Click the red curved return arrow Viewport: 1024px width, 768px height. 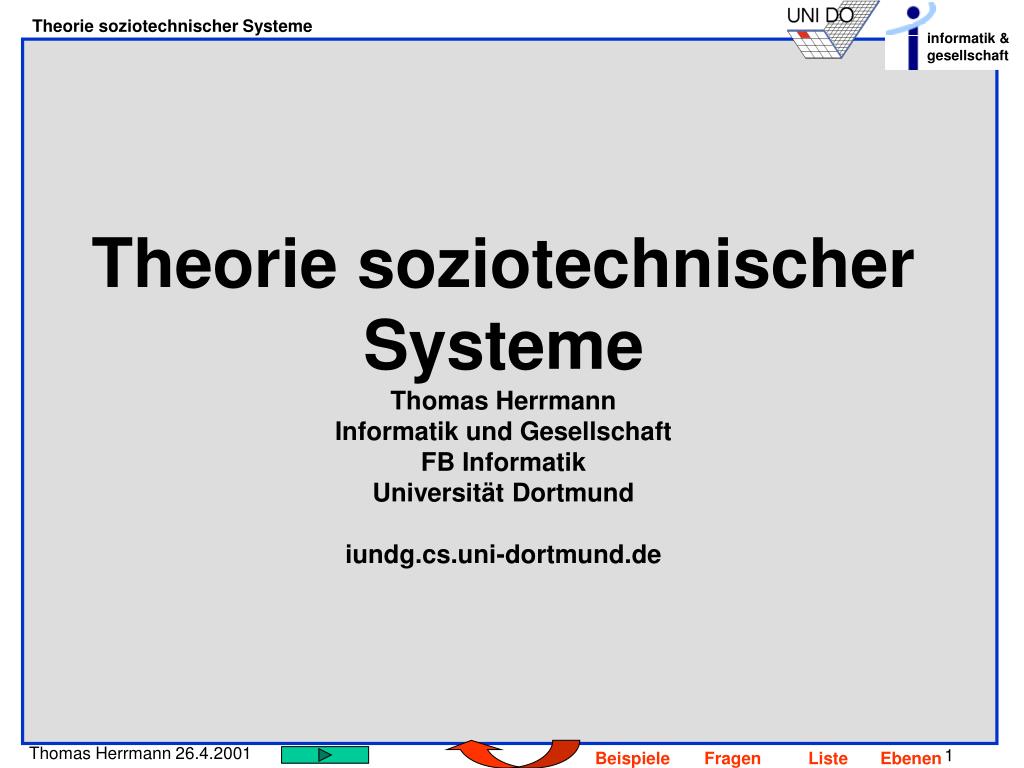tap(513, 753)
